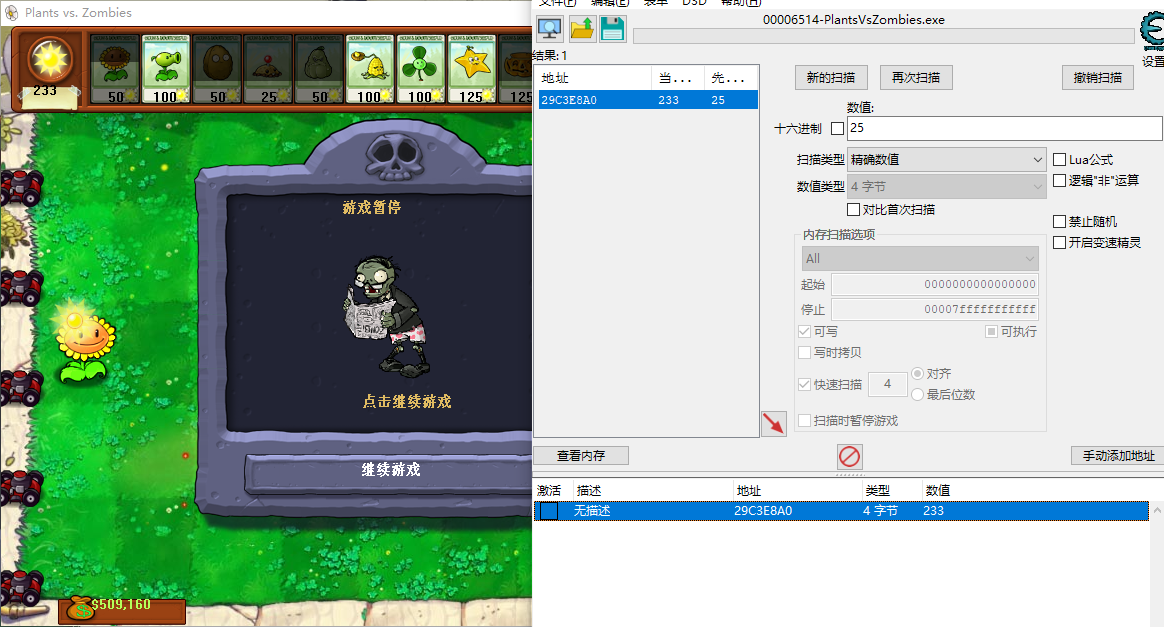
Task: Open the 扫描类型 精确数值 dropdown
Action: pos(947,160)
